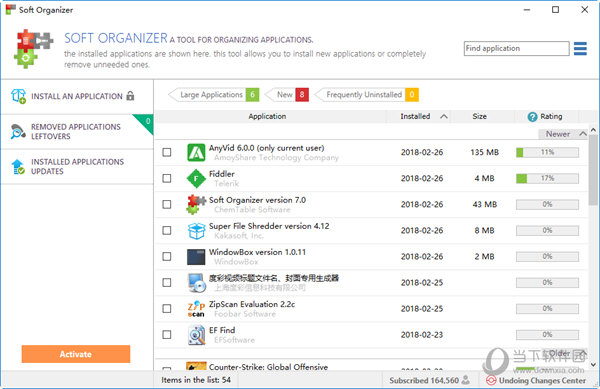This screenshot has width=600, height=389.
Task: Click the Super File Shredder icon
Action: [x=196, y=231]
